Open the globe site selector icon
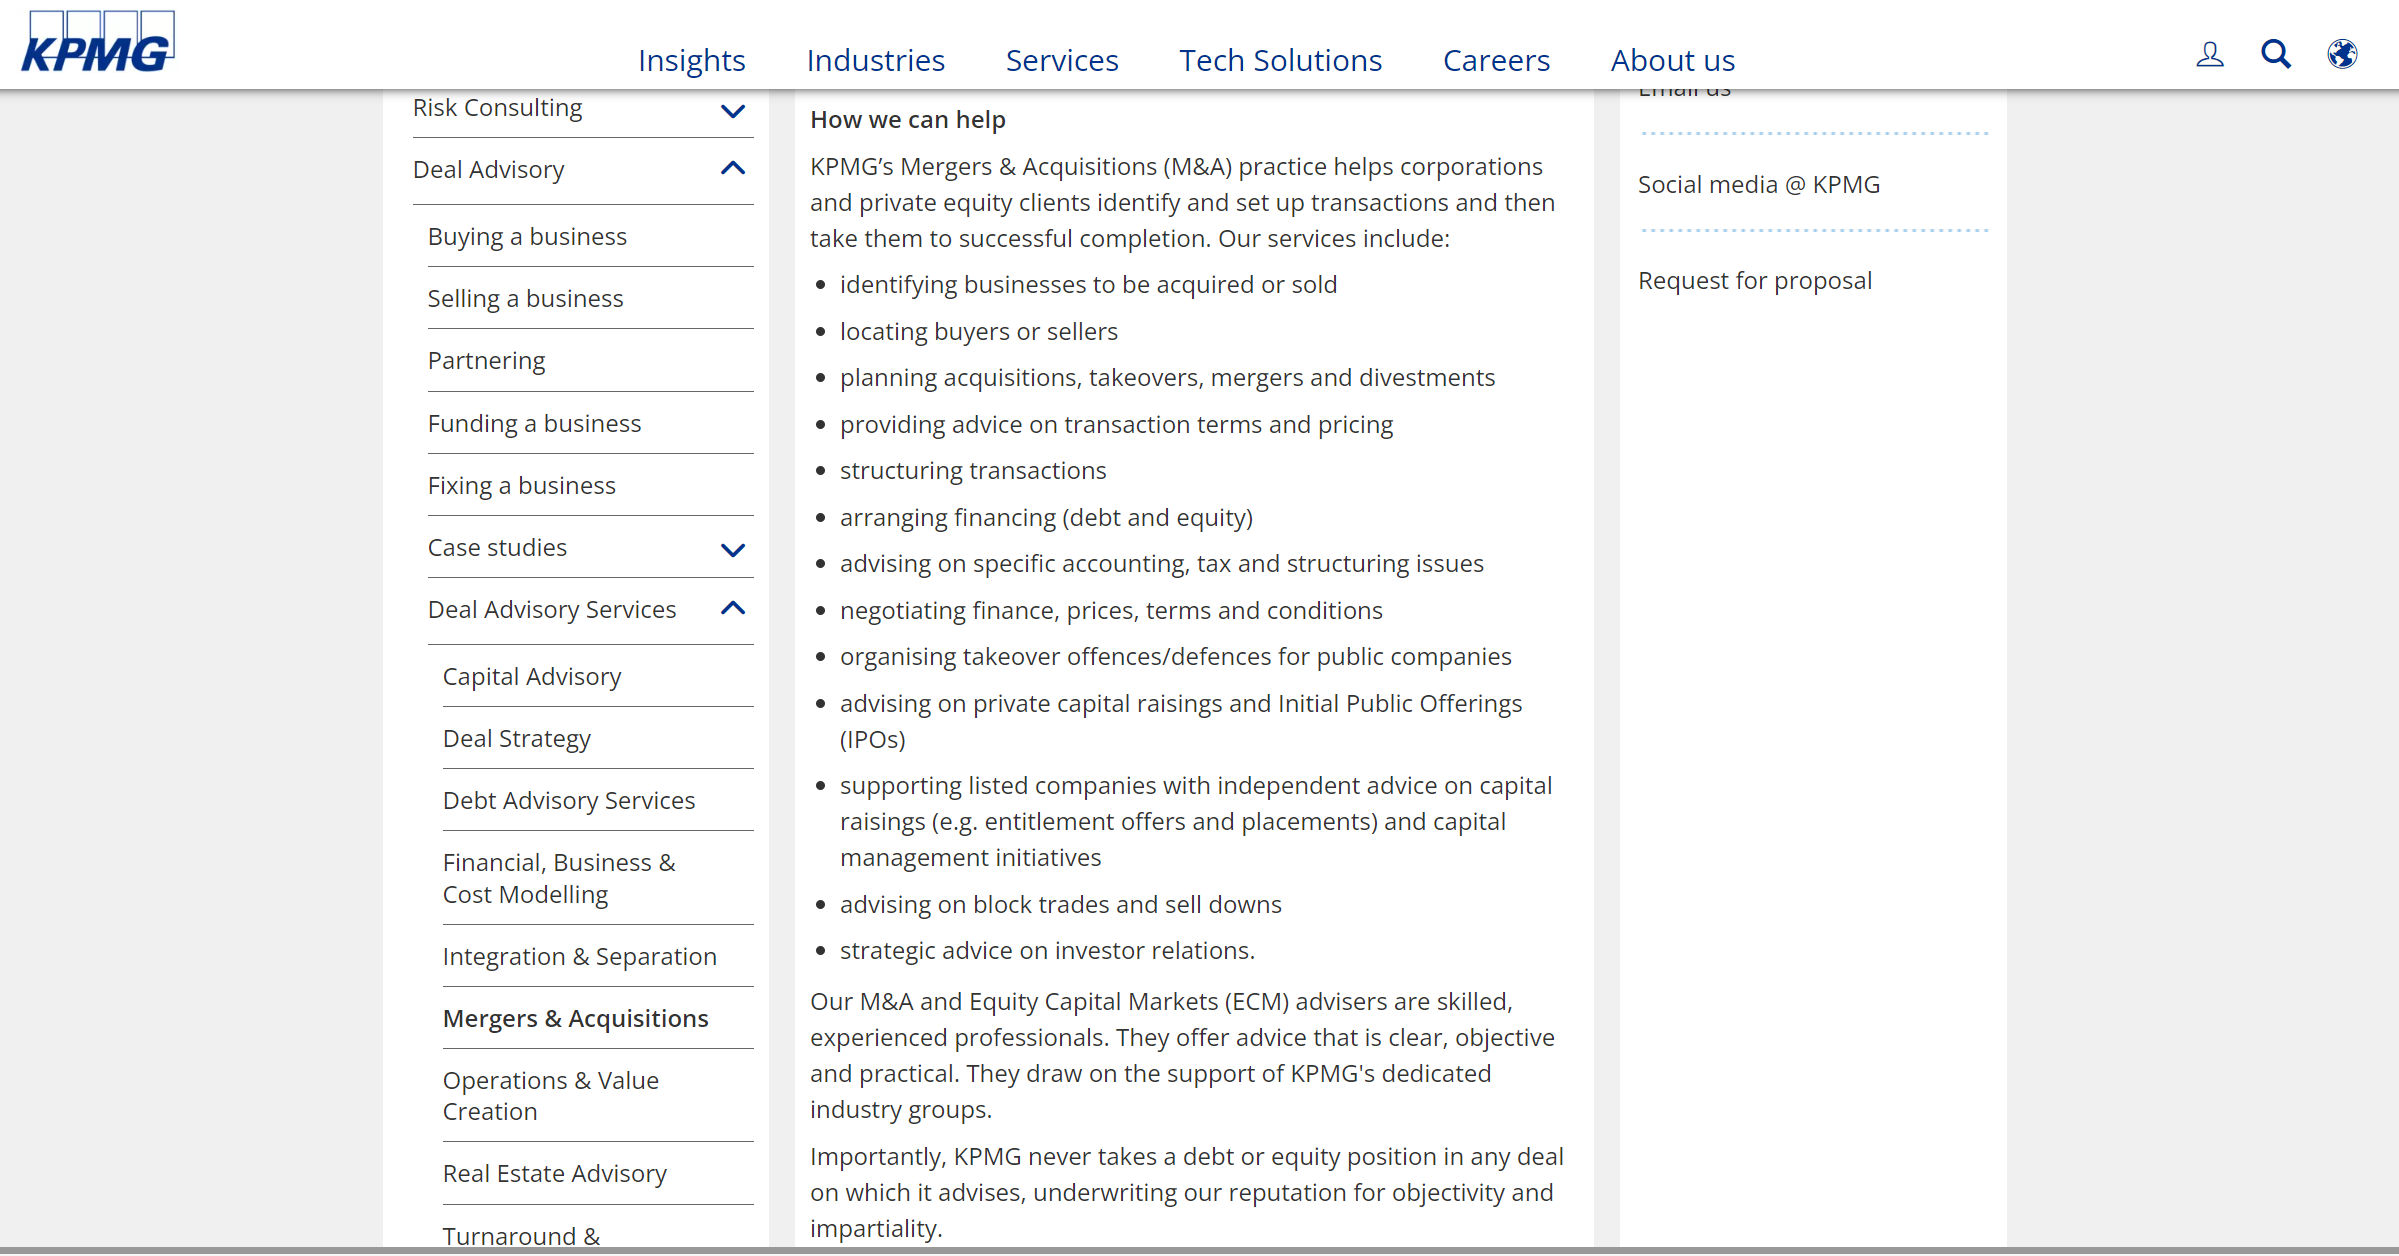This screenshot has height=1256, width=2399. tap(2342, 54)
